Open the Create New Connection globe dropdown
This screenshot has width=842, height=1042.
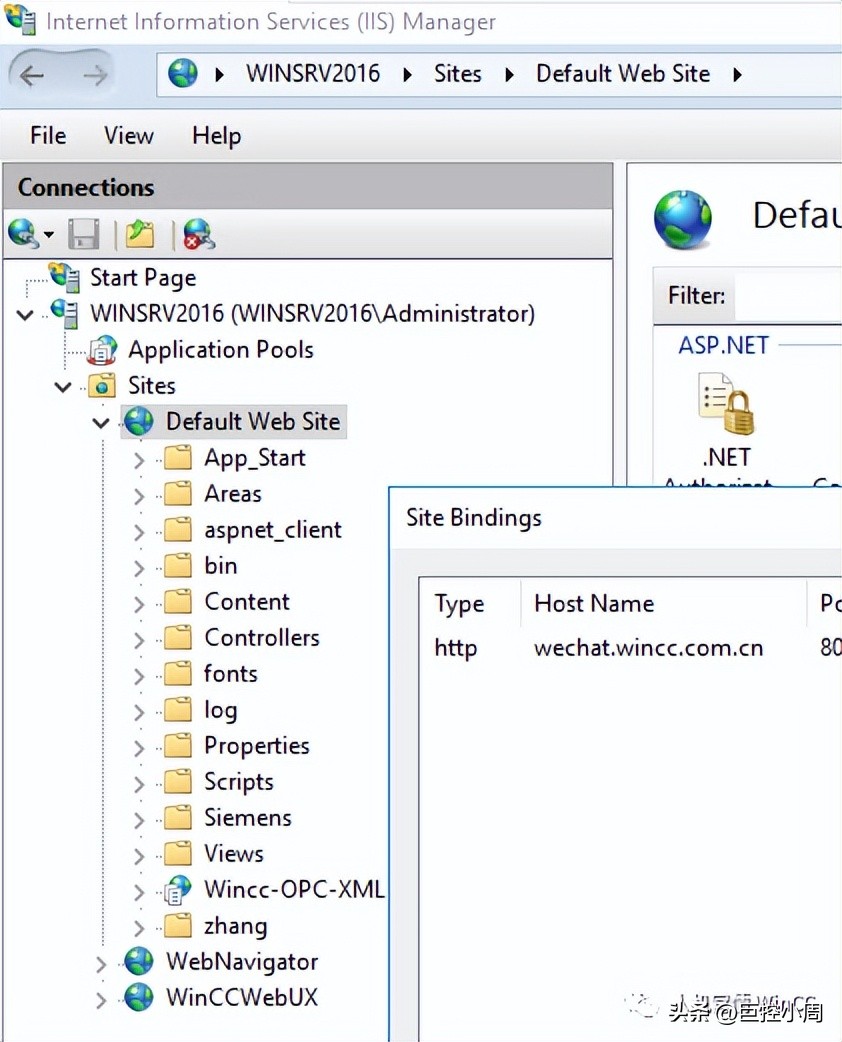30,234
